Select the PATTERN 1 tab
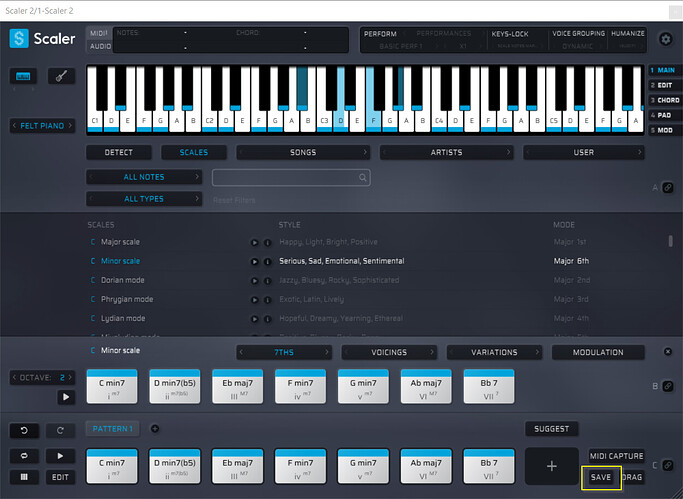 pyautogui.click(x=112, y=429)
